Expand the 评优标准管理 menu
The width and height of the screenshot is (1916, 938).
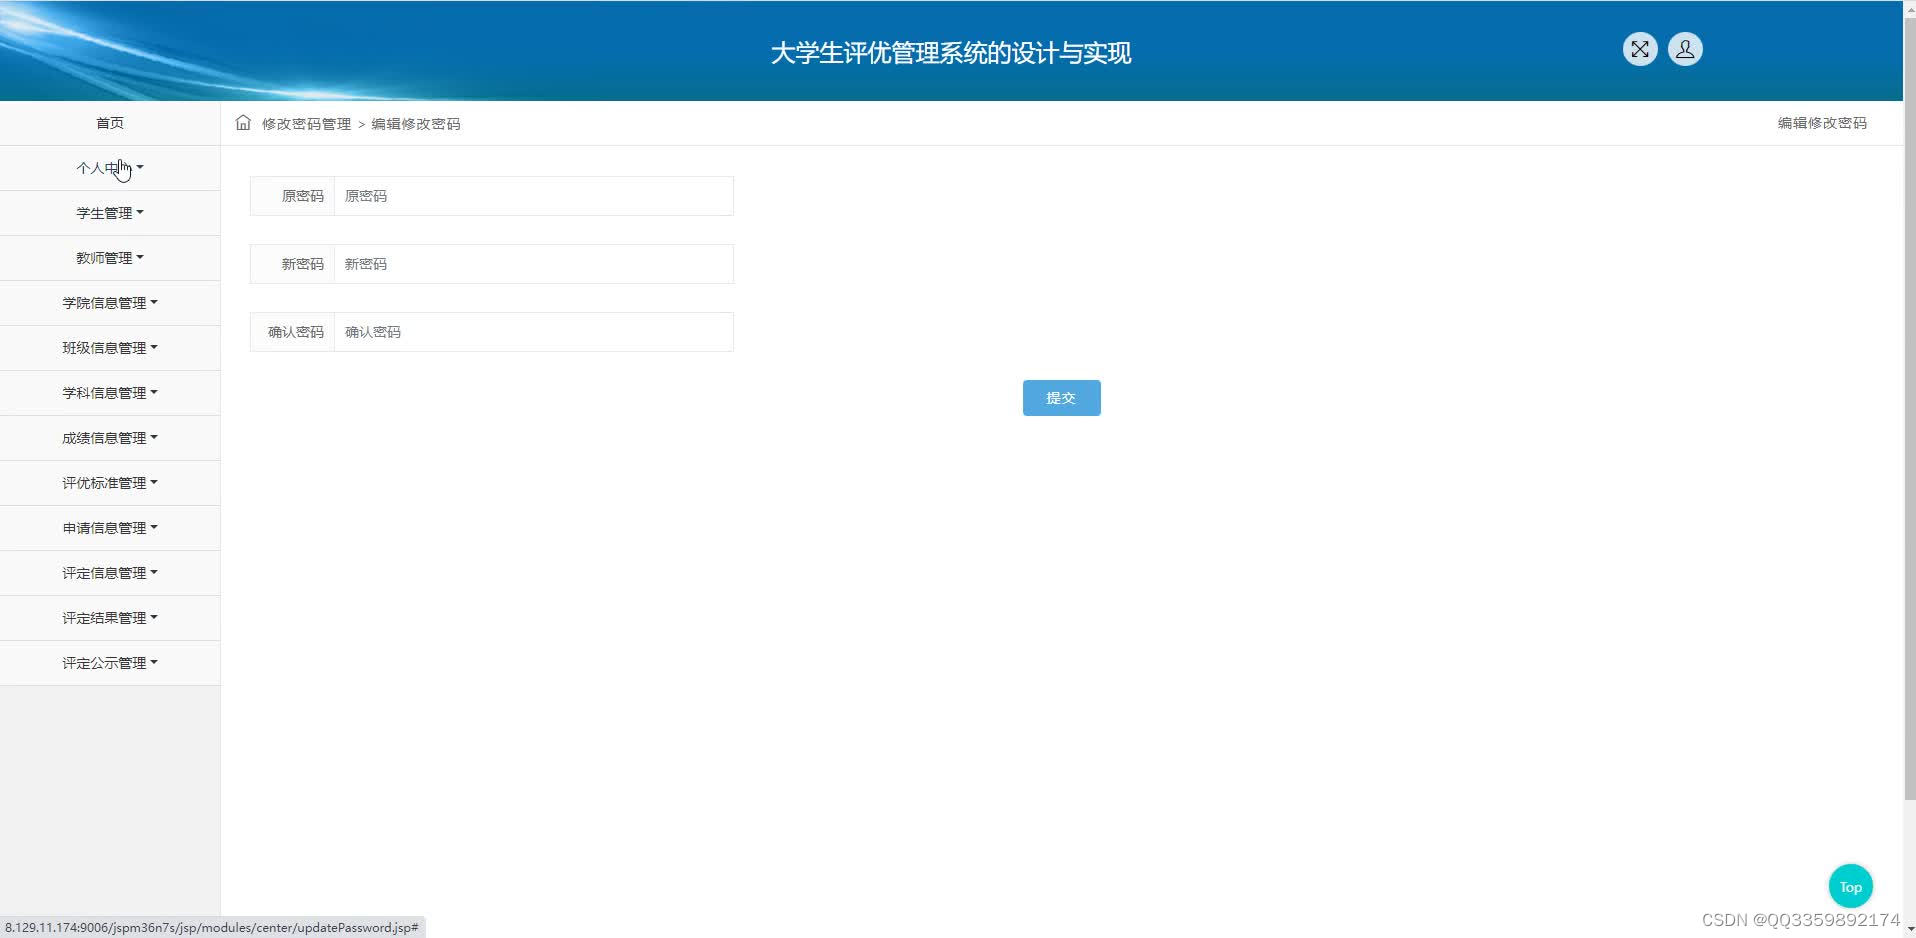click(110, 483)
